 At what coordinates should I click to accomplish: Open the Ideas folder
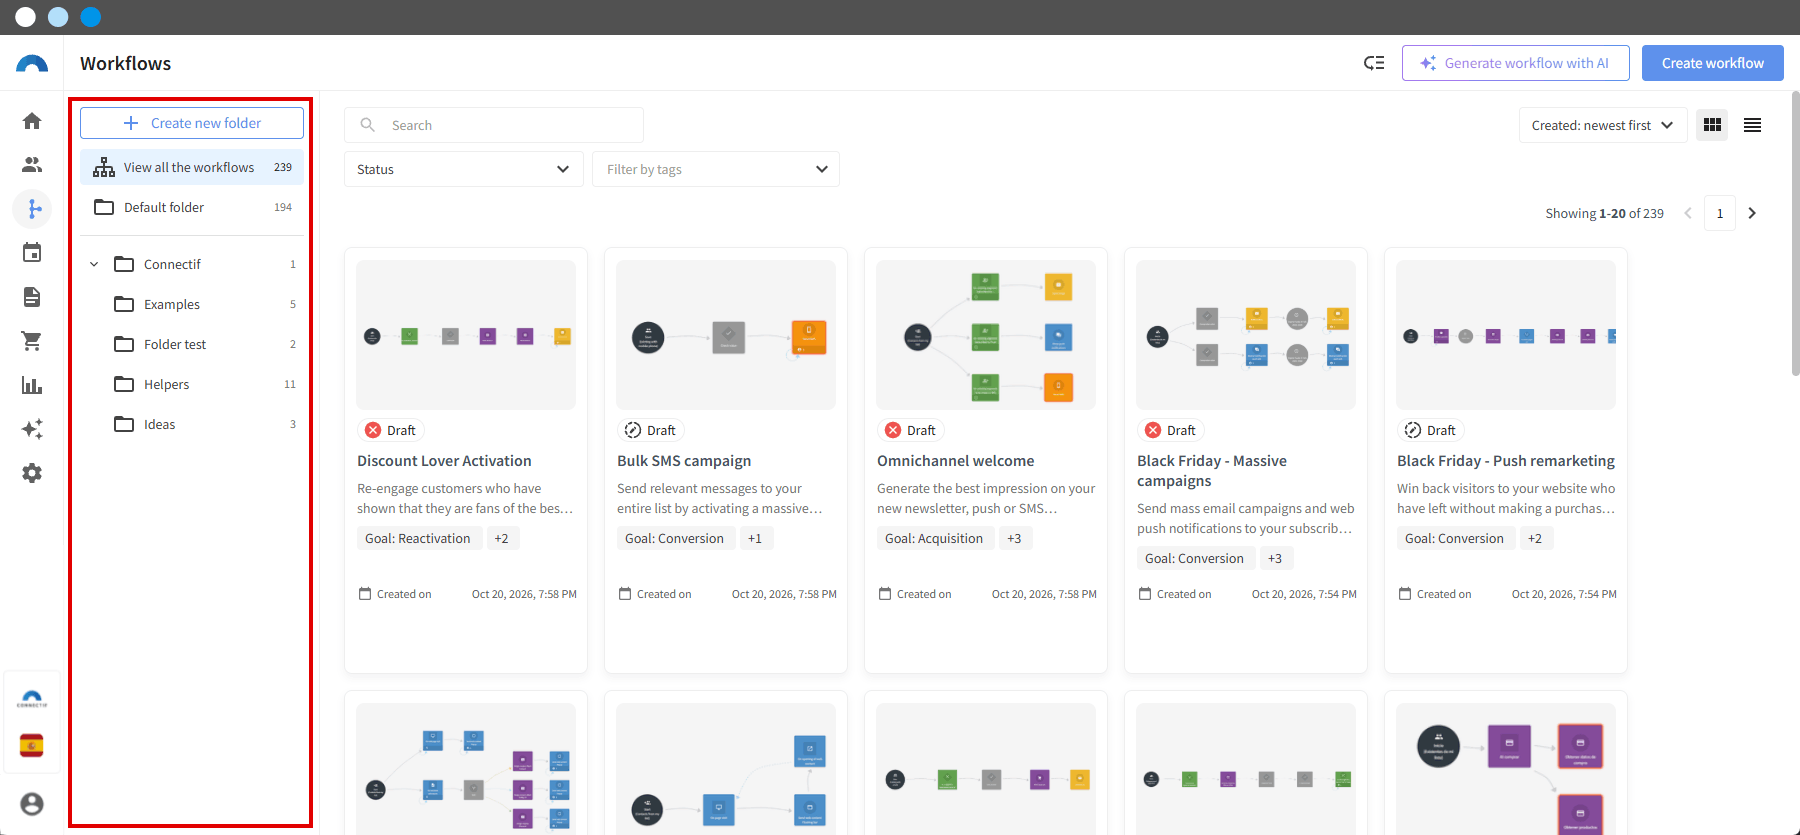(192, 424)
